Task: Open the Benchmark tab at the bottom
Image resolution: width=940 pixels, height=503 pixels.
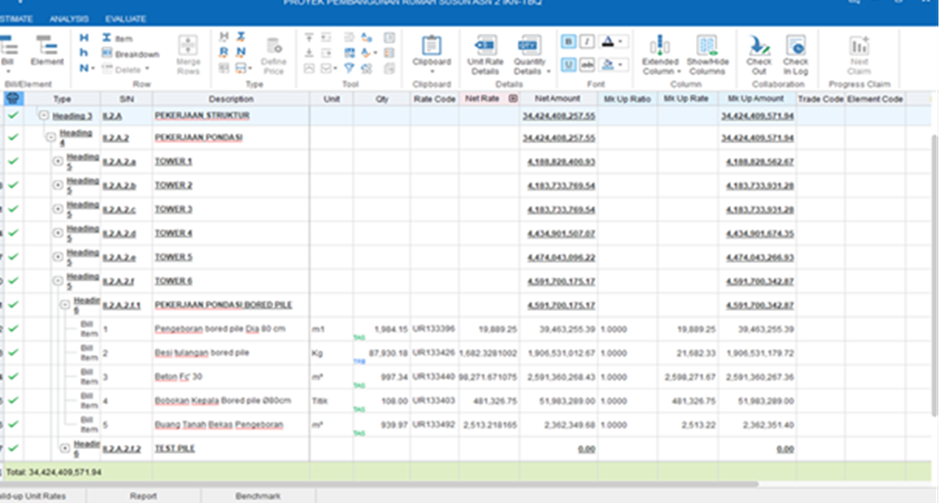Action: click(257, 495)
